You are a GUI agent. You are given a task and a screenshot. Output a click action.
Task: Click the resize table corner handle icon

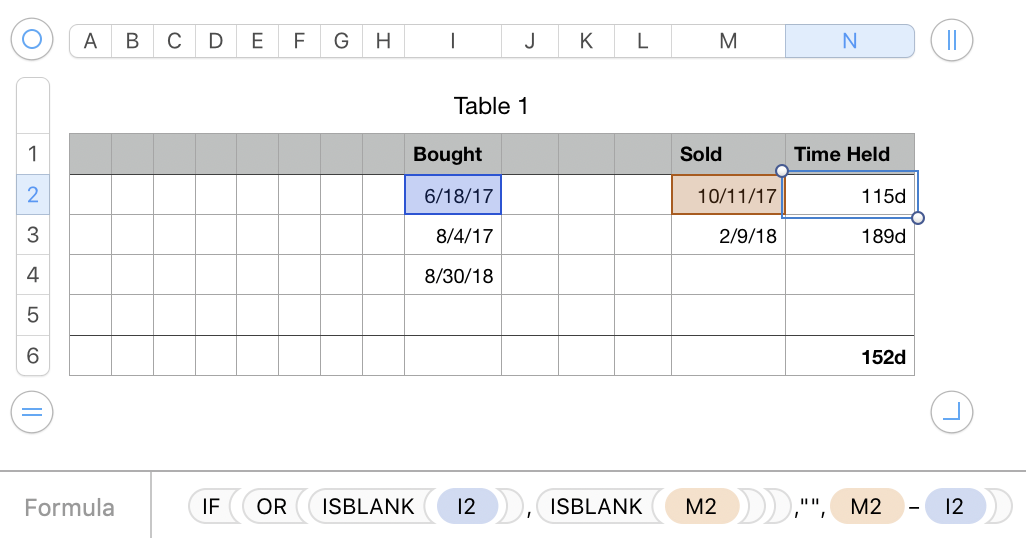coord(951,411)
